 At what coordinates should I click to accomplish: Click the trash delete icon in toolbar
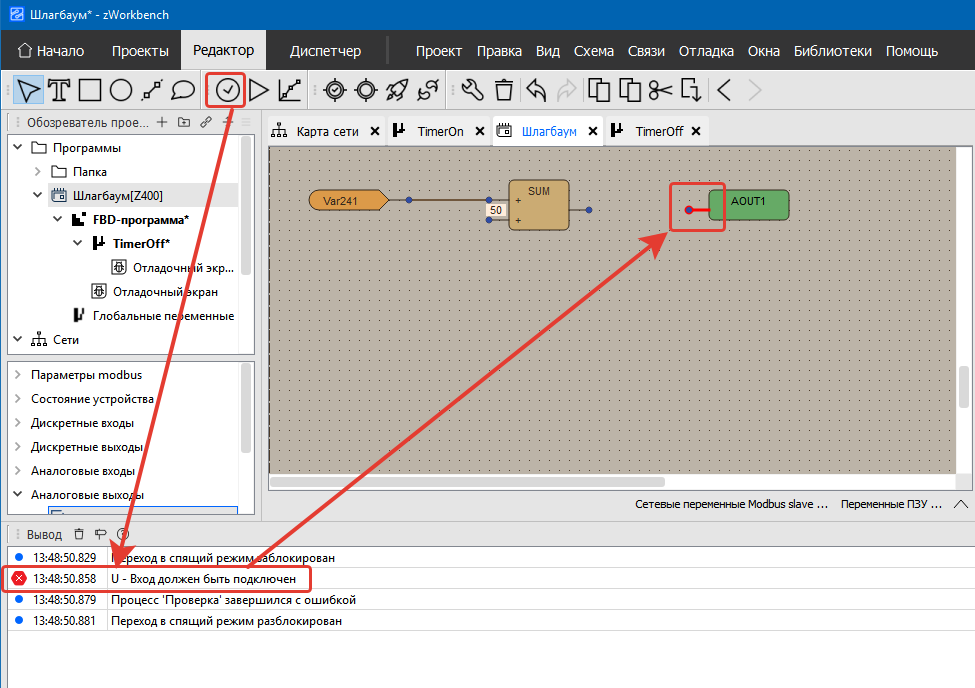[504, 90]
